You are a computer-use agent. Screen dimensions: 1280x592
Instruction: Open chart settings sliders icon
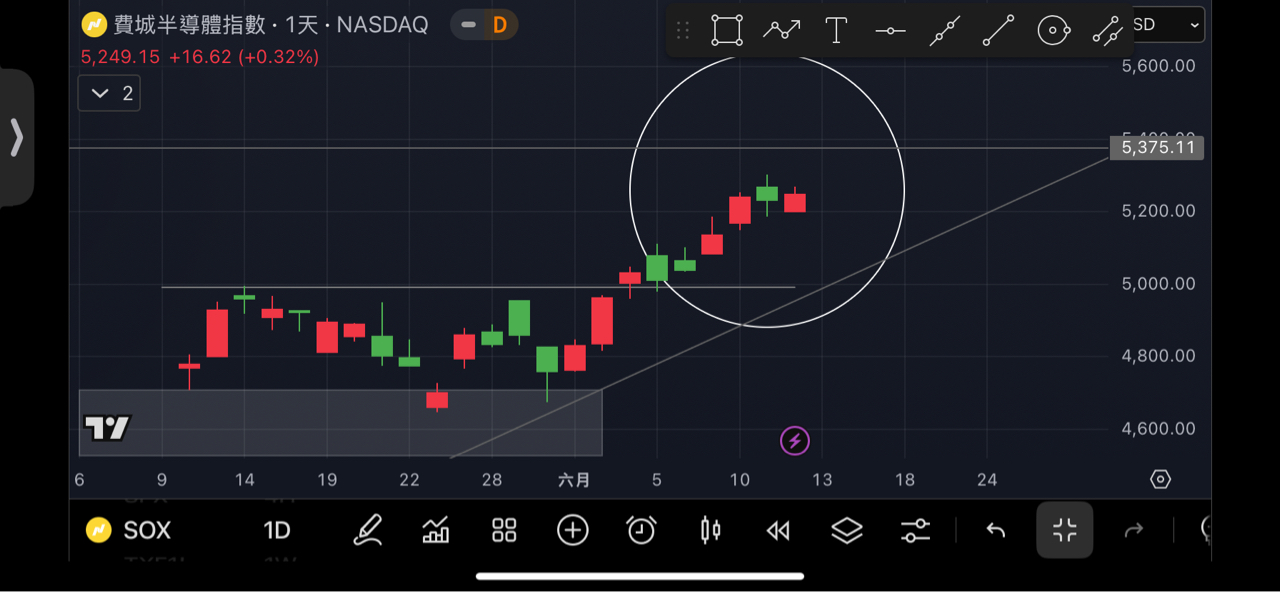915,530
